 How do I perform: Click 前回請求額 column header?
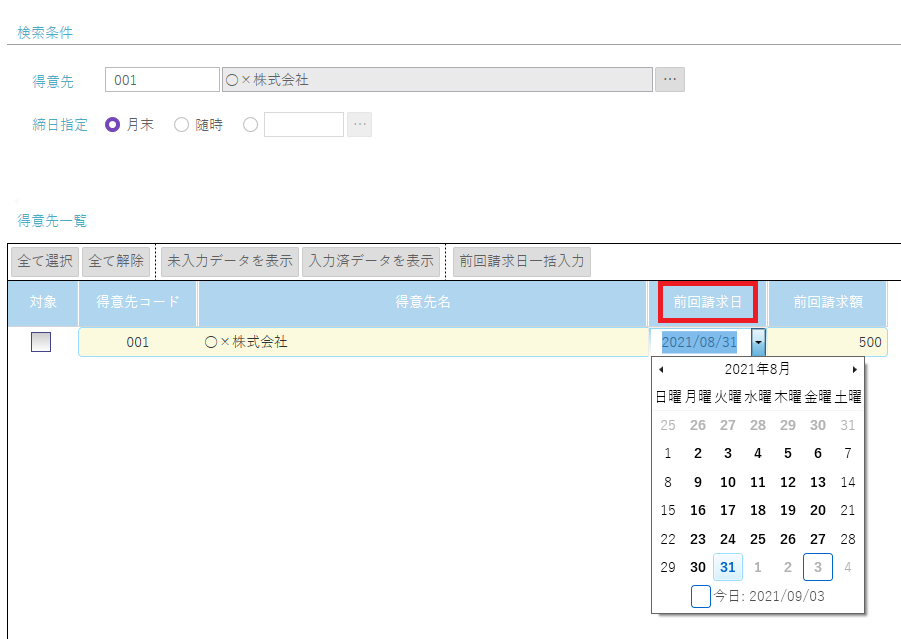click(x=828, y=302)
